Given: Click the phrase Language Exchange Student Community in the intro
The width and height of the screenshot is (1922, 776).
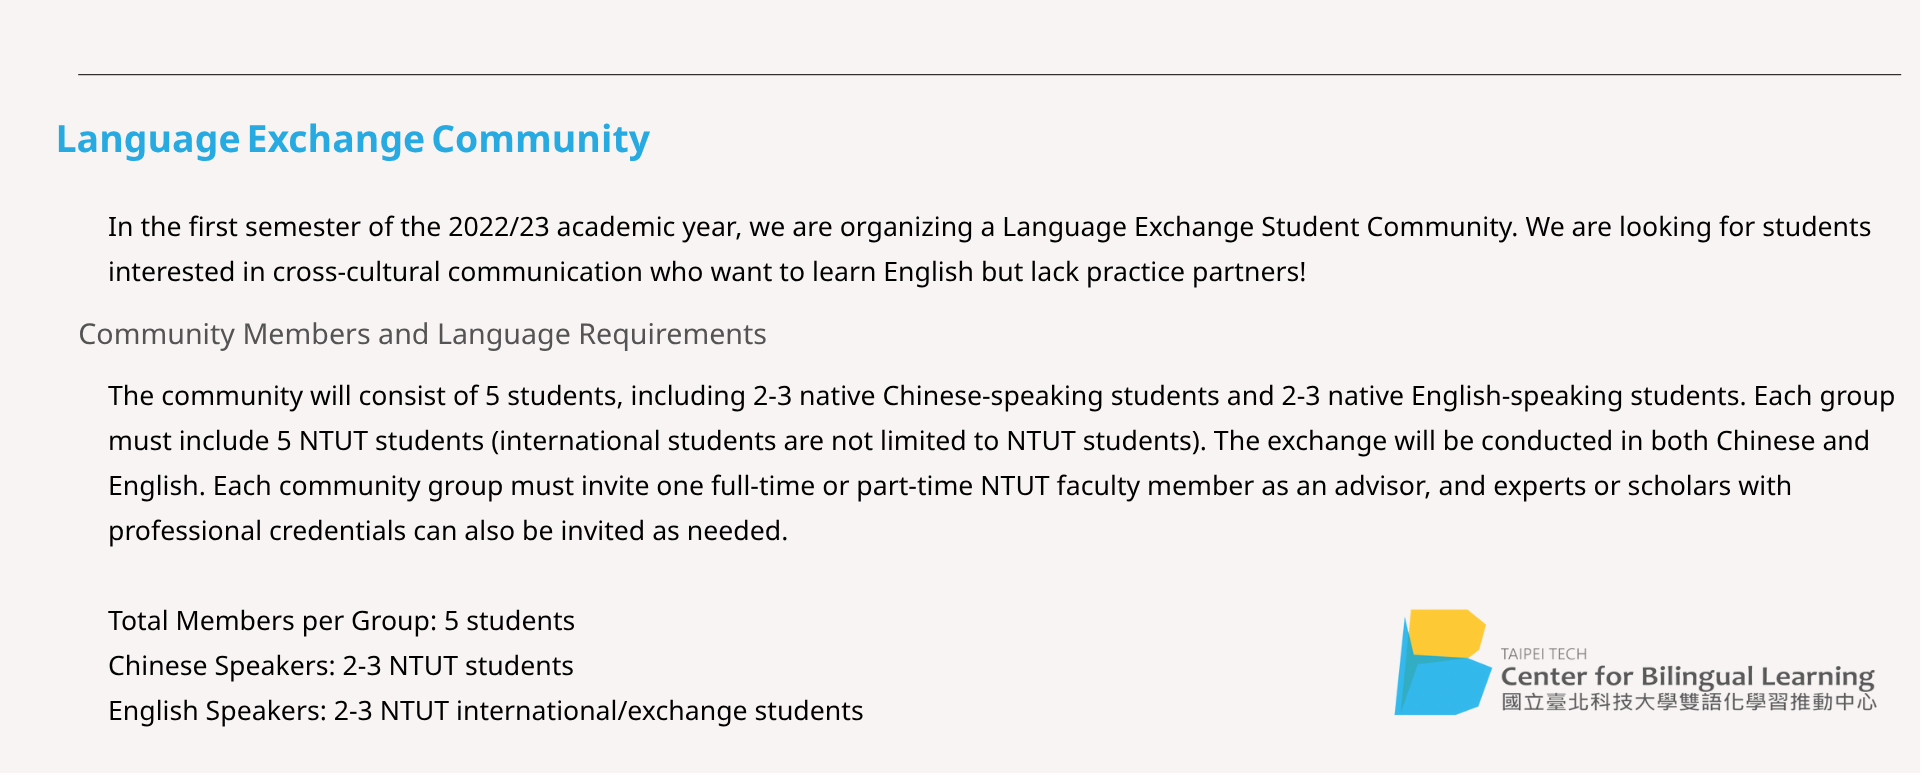Looking at the screenshot, I should (x=1259, y=227).
